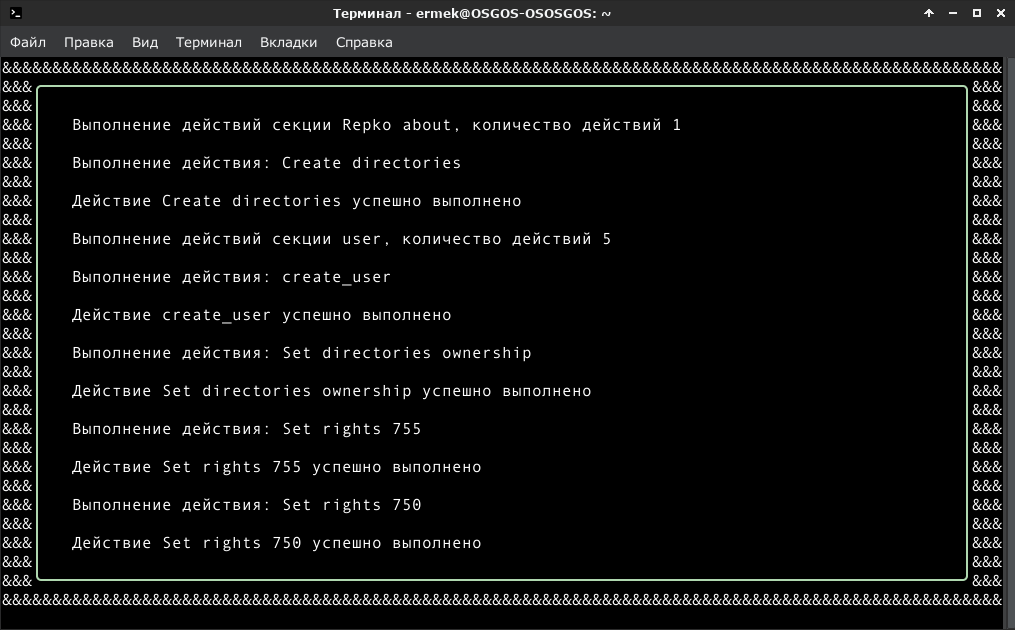This screenshot has height=630, width=1015.
Task: Open the Правка menu
Action: tap(89, 43)
